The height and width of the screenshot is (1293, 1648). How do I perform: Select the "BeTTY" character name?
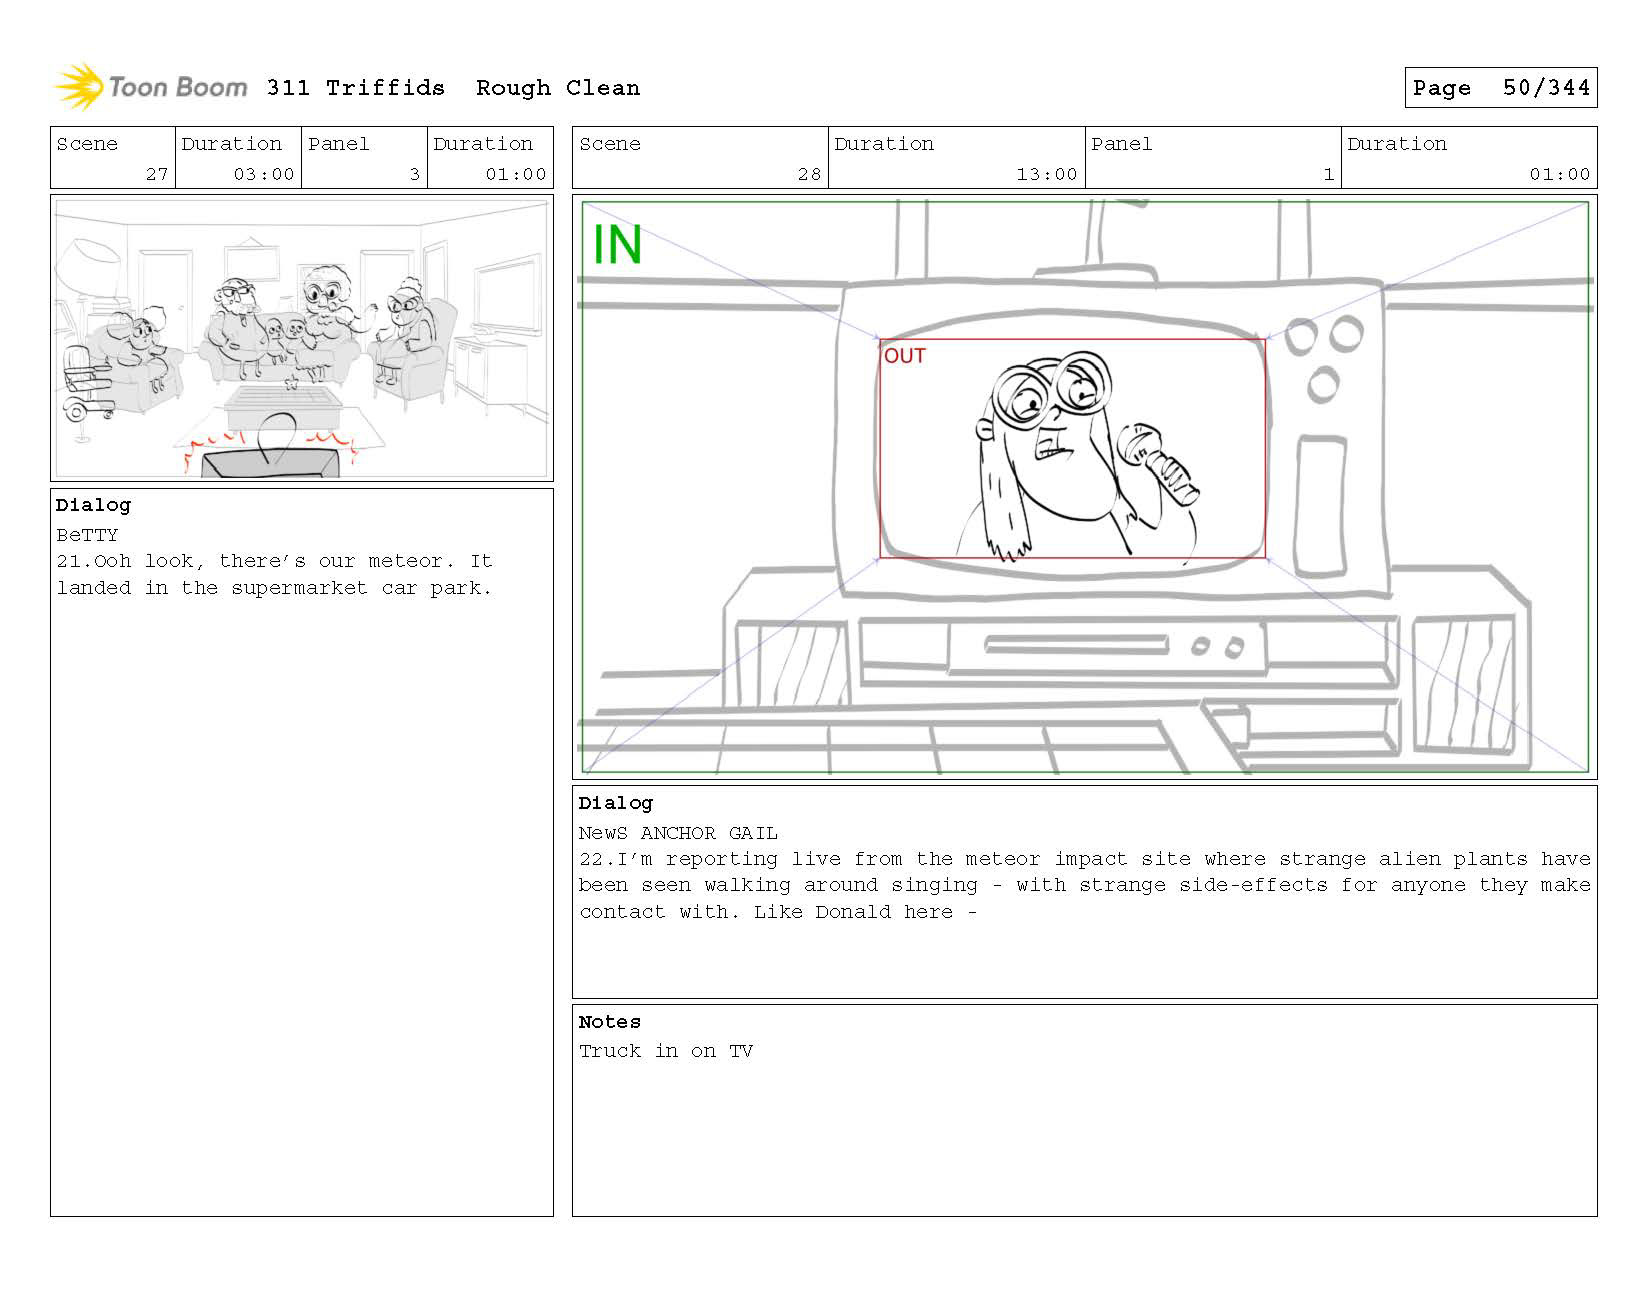(x=87, y=535)
